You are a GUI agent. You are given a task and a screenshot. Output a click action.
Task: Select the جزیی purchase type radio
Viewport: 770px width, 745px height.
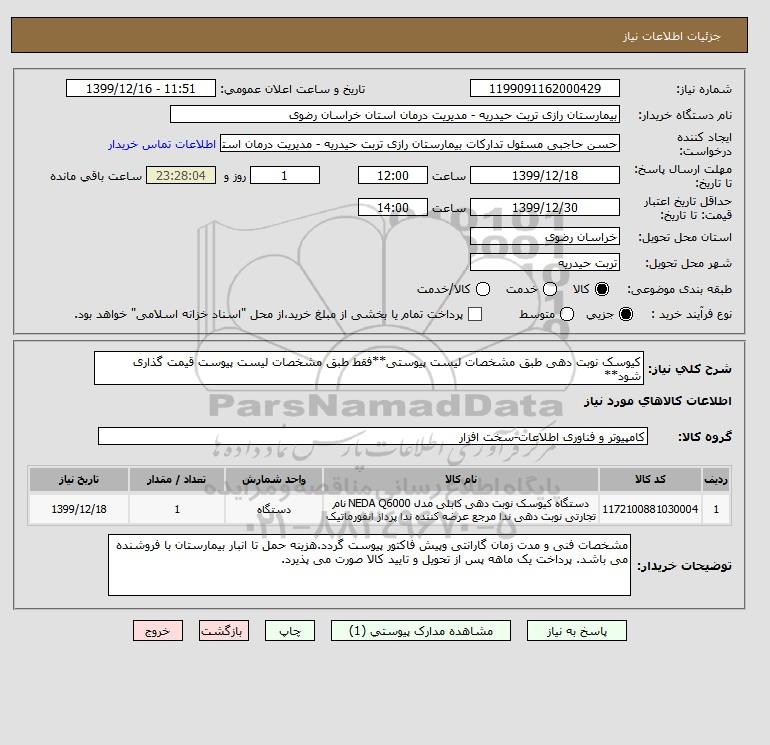pyautogui.click(x=626, y=314)
